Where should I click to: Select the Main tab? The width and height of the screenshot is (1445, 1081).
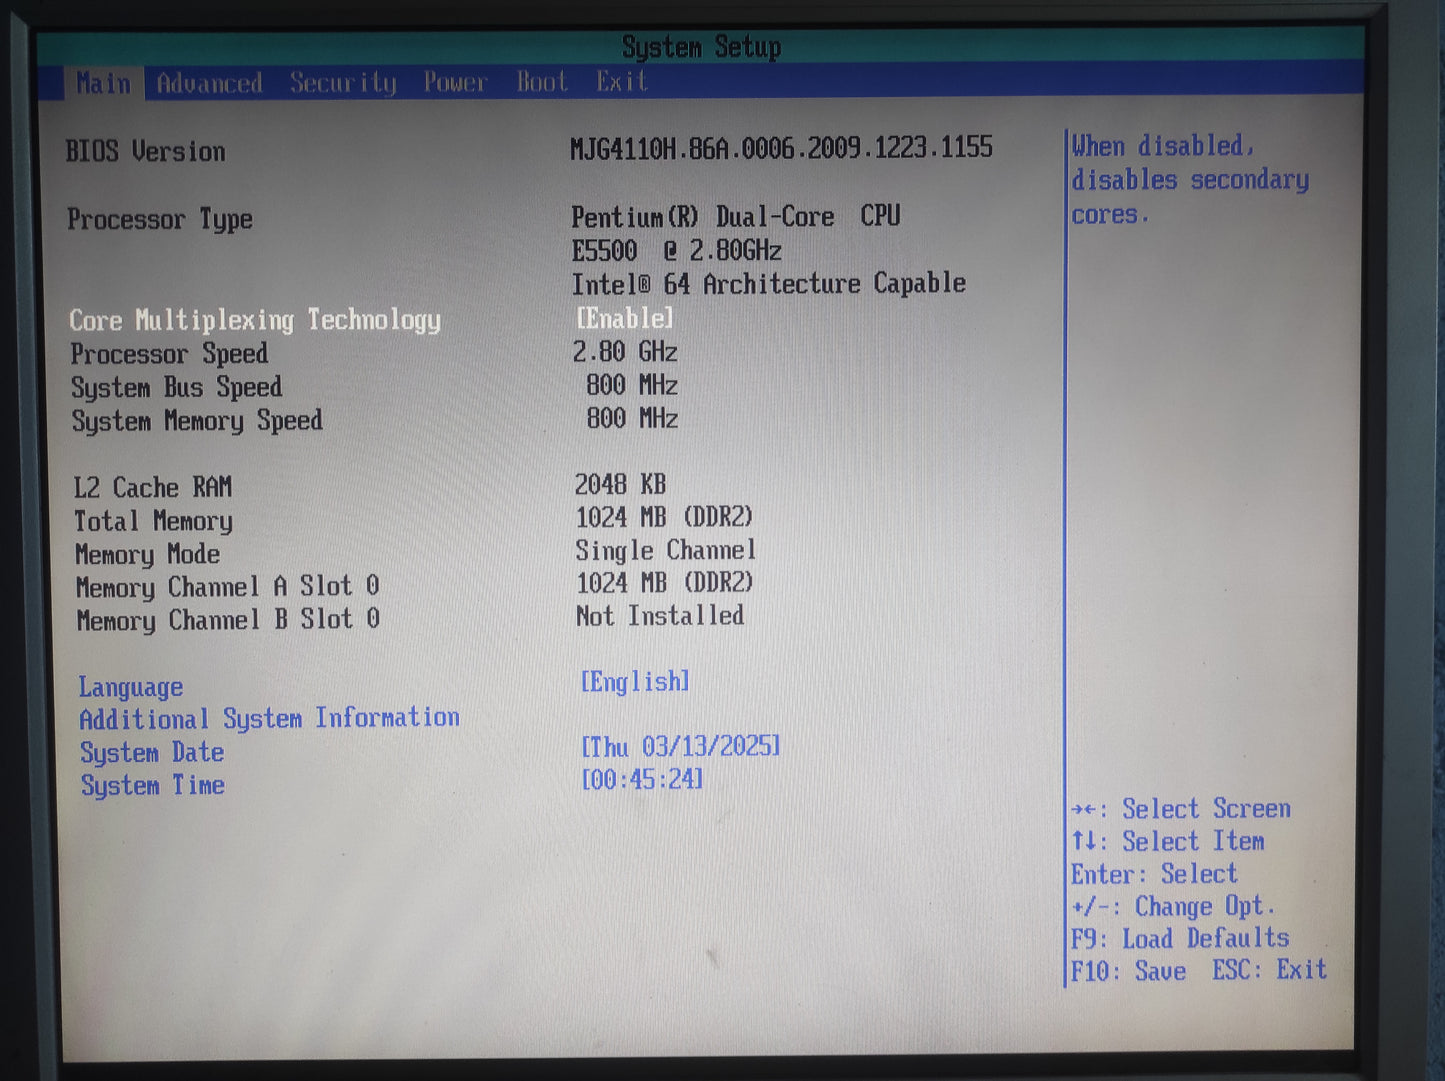(104, 83)
